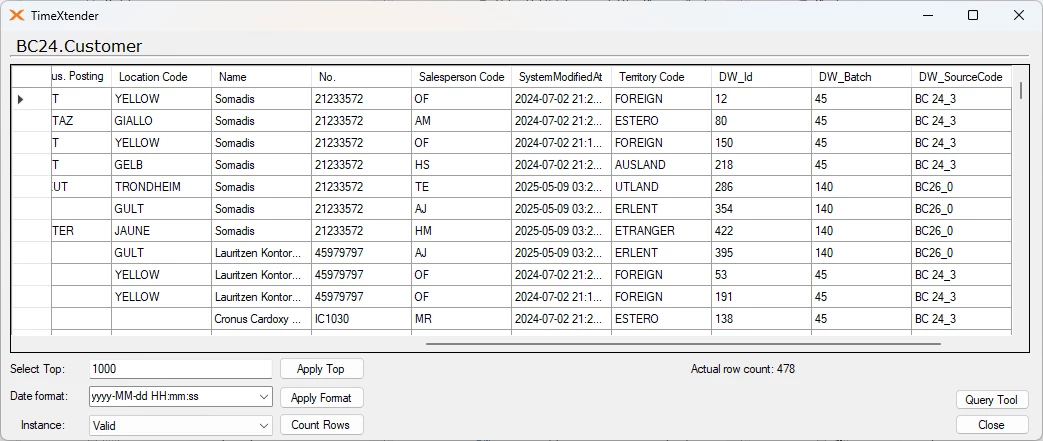Click the DW_Id column header
1043x441 pixels.
coord(762,76)
